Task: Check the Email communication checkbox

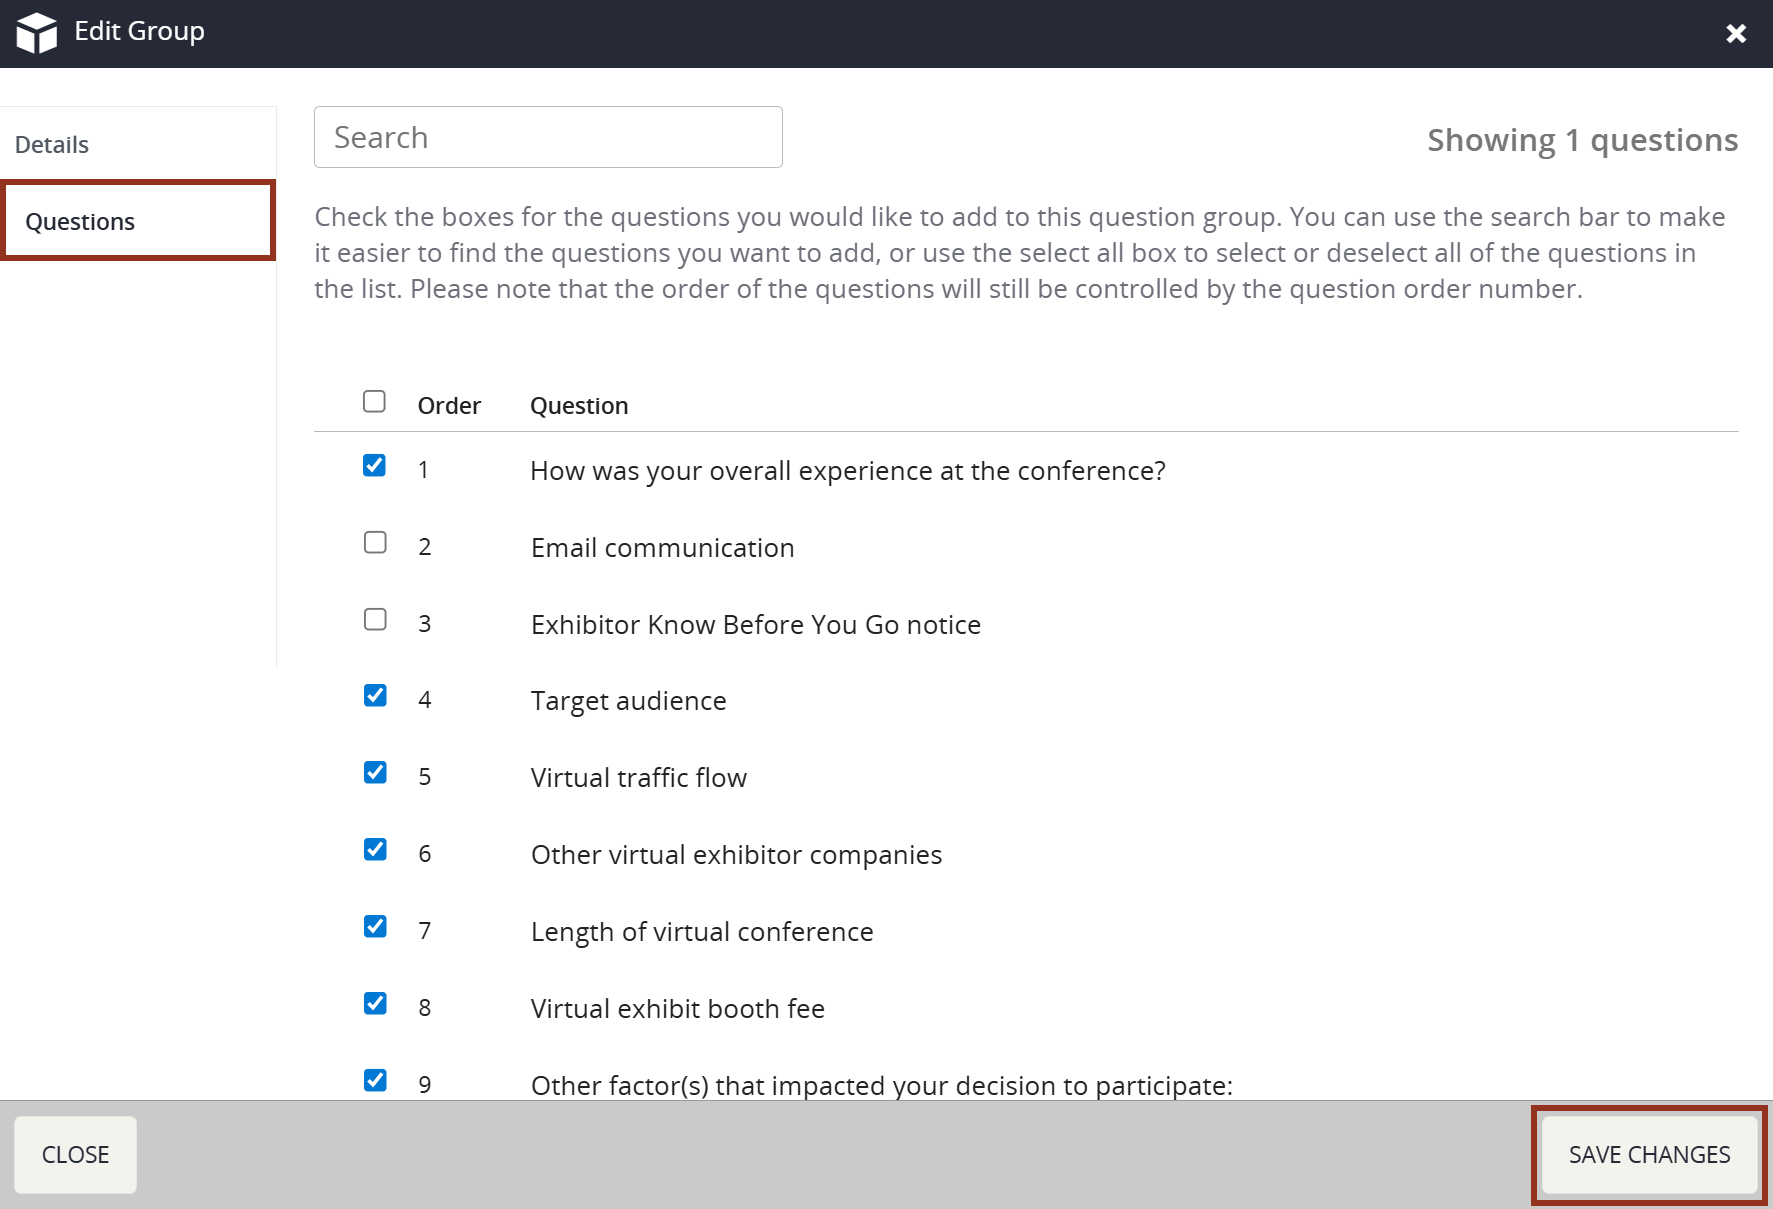Action: click(375, 542)
